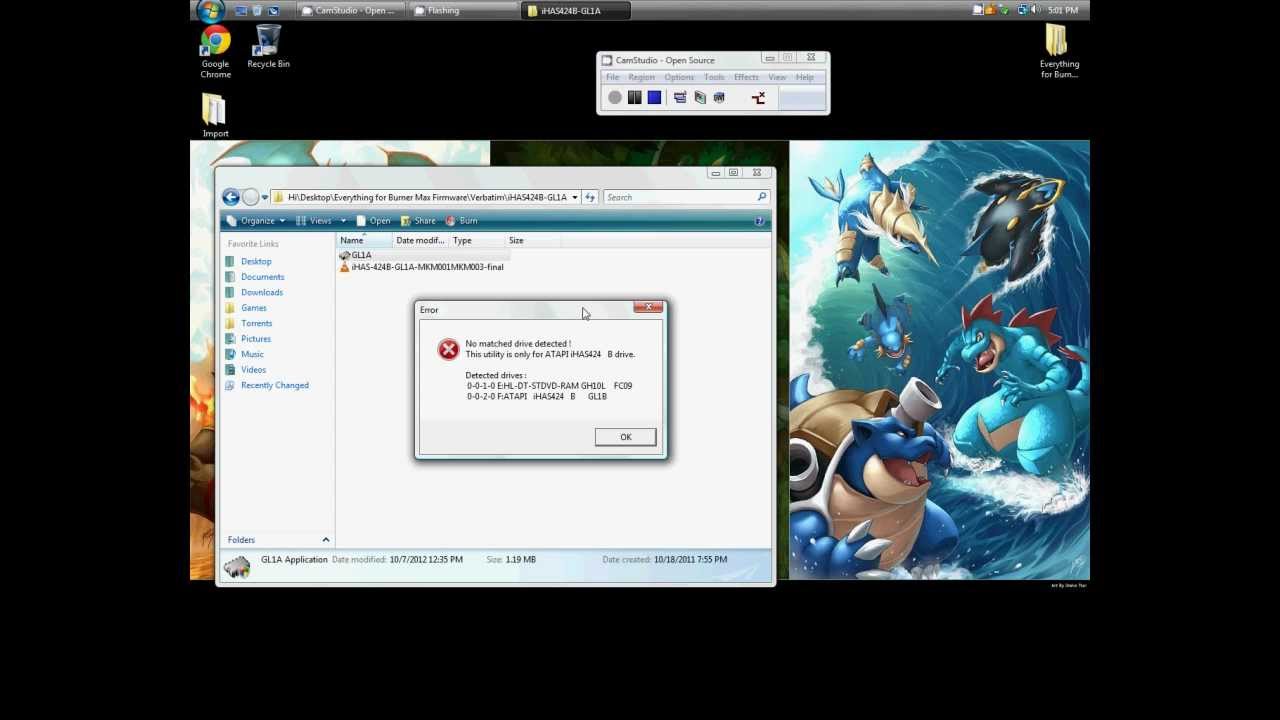The image size is (1280, 720).
Task: Open the CamStudio File menu
Action: [x=612, y=77]
